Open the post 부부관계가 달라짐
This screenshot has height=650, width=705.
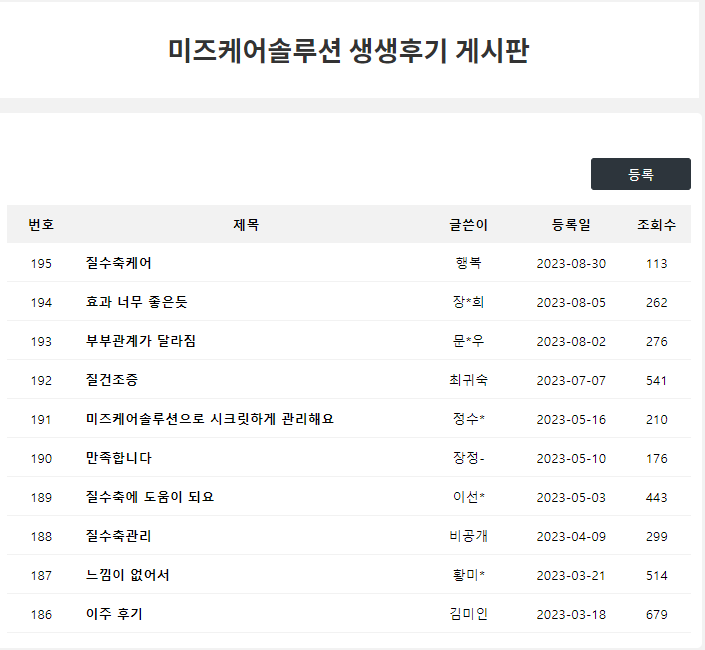coord(141,341)
